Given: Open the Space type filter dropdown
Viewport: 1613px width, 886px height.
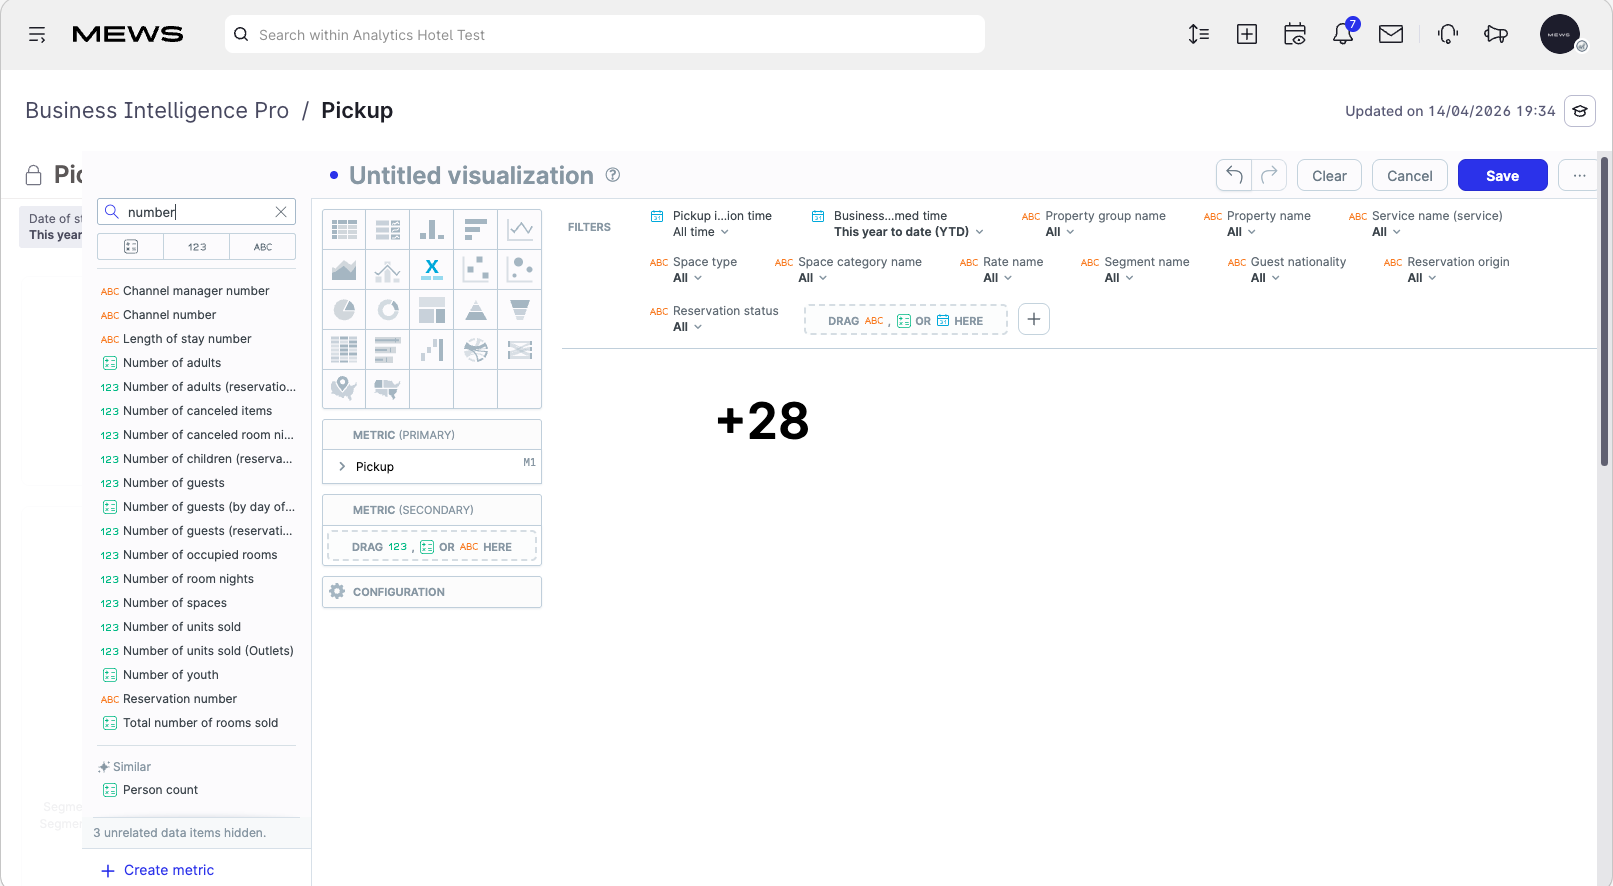Looking at the screenshot, I should click(693, 270).
